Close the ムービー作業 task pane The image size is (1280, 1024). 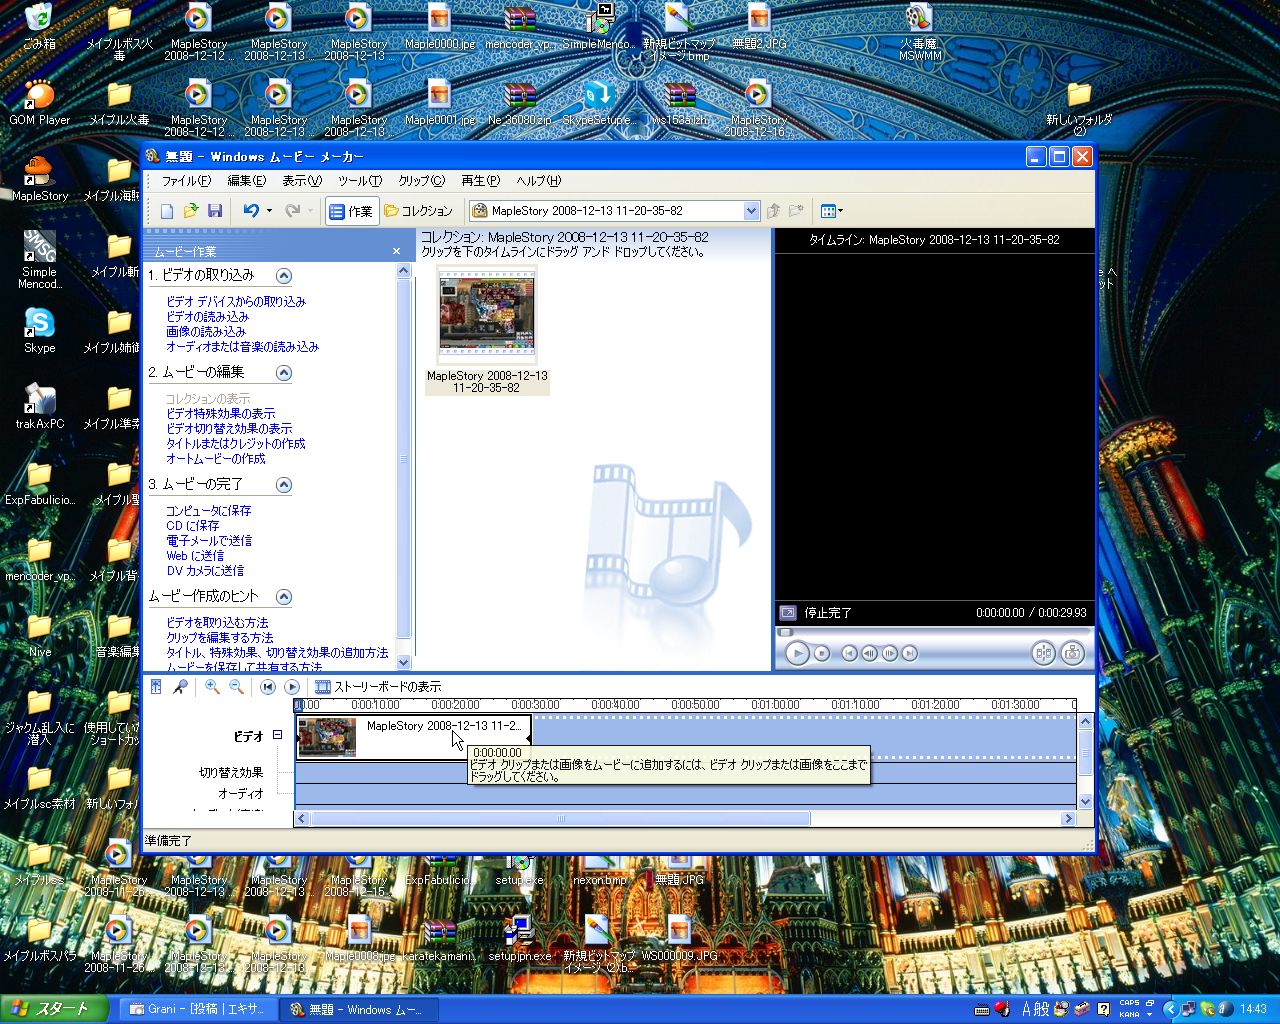click(x=397, y=251)
